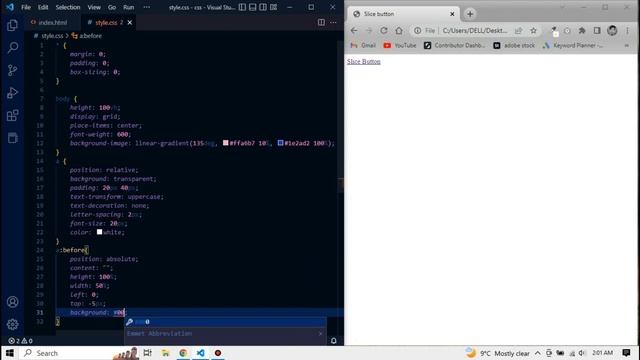The image size is (640, 360).
Task: Toggle Chrome side panel
Action: pyautogui.click(x=597, y=31)
